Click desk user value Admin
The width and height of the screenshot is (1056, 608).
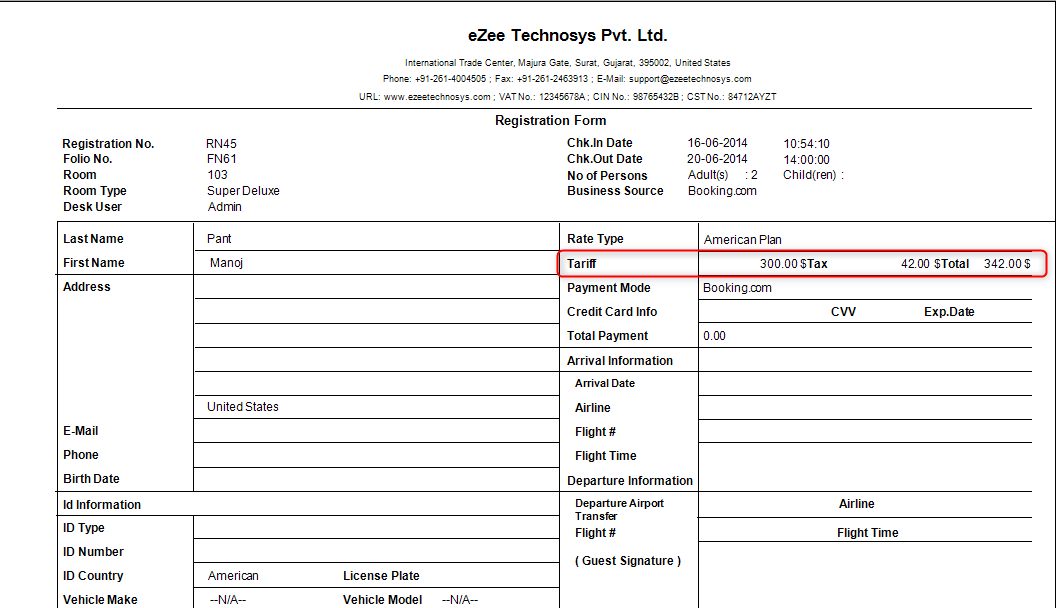[224, 207]
